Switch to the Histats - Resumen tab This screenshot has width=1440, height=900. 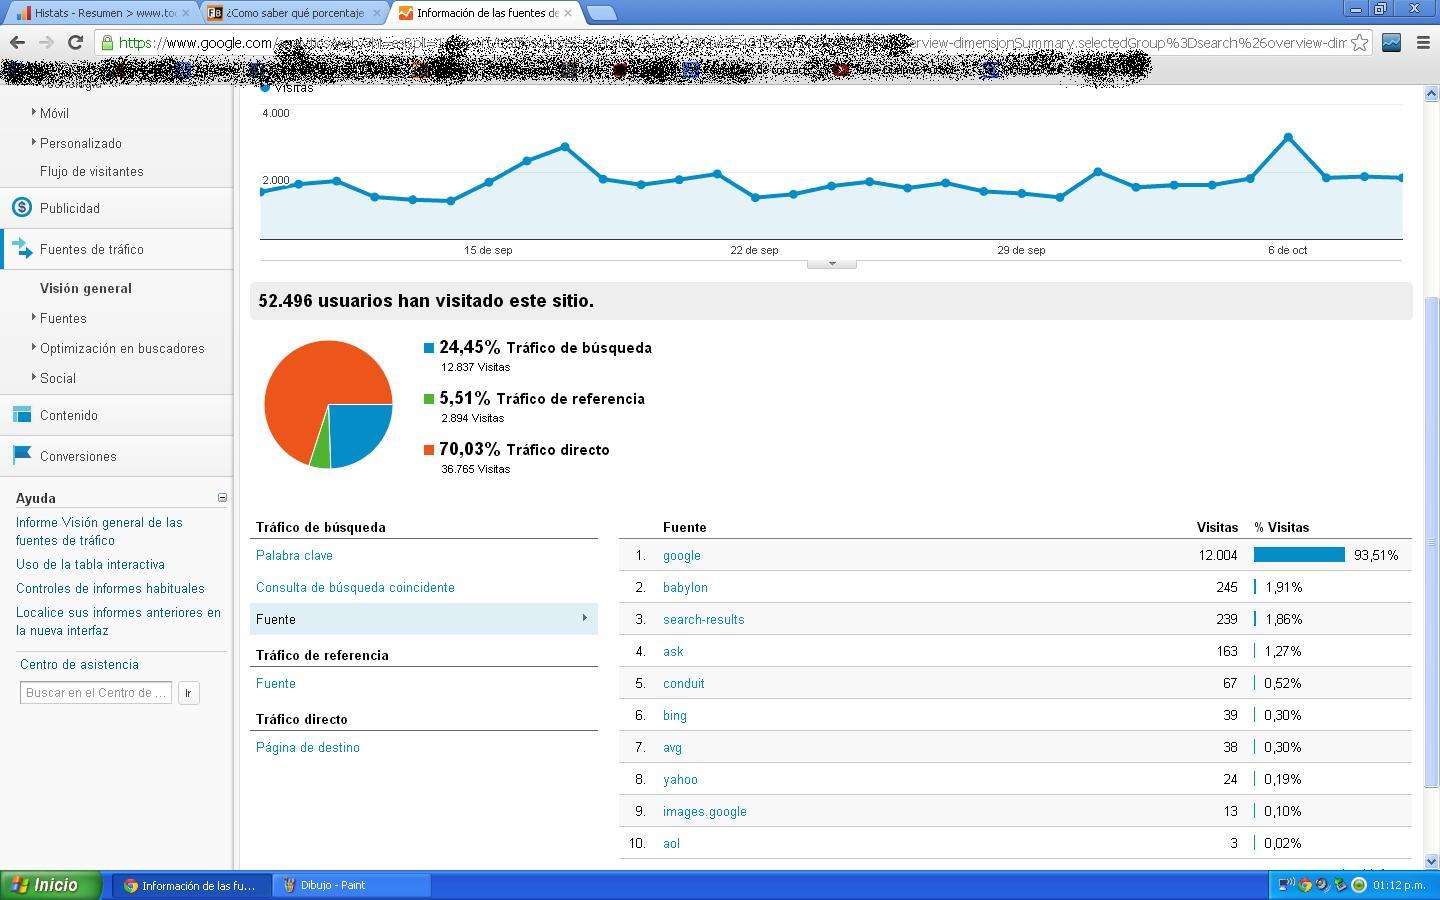(104, 13)
